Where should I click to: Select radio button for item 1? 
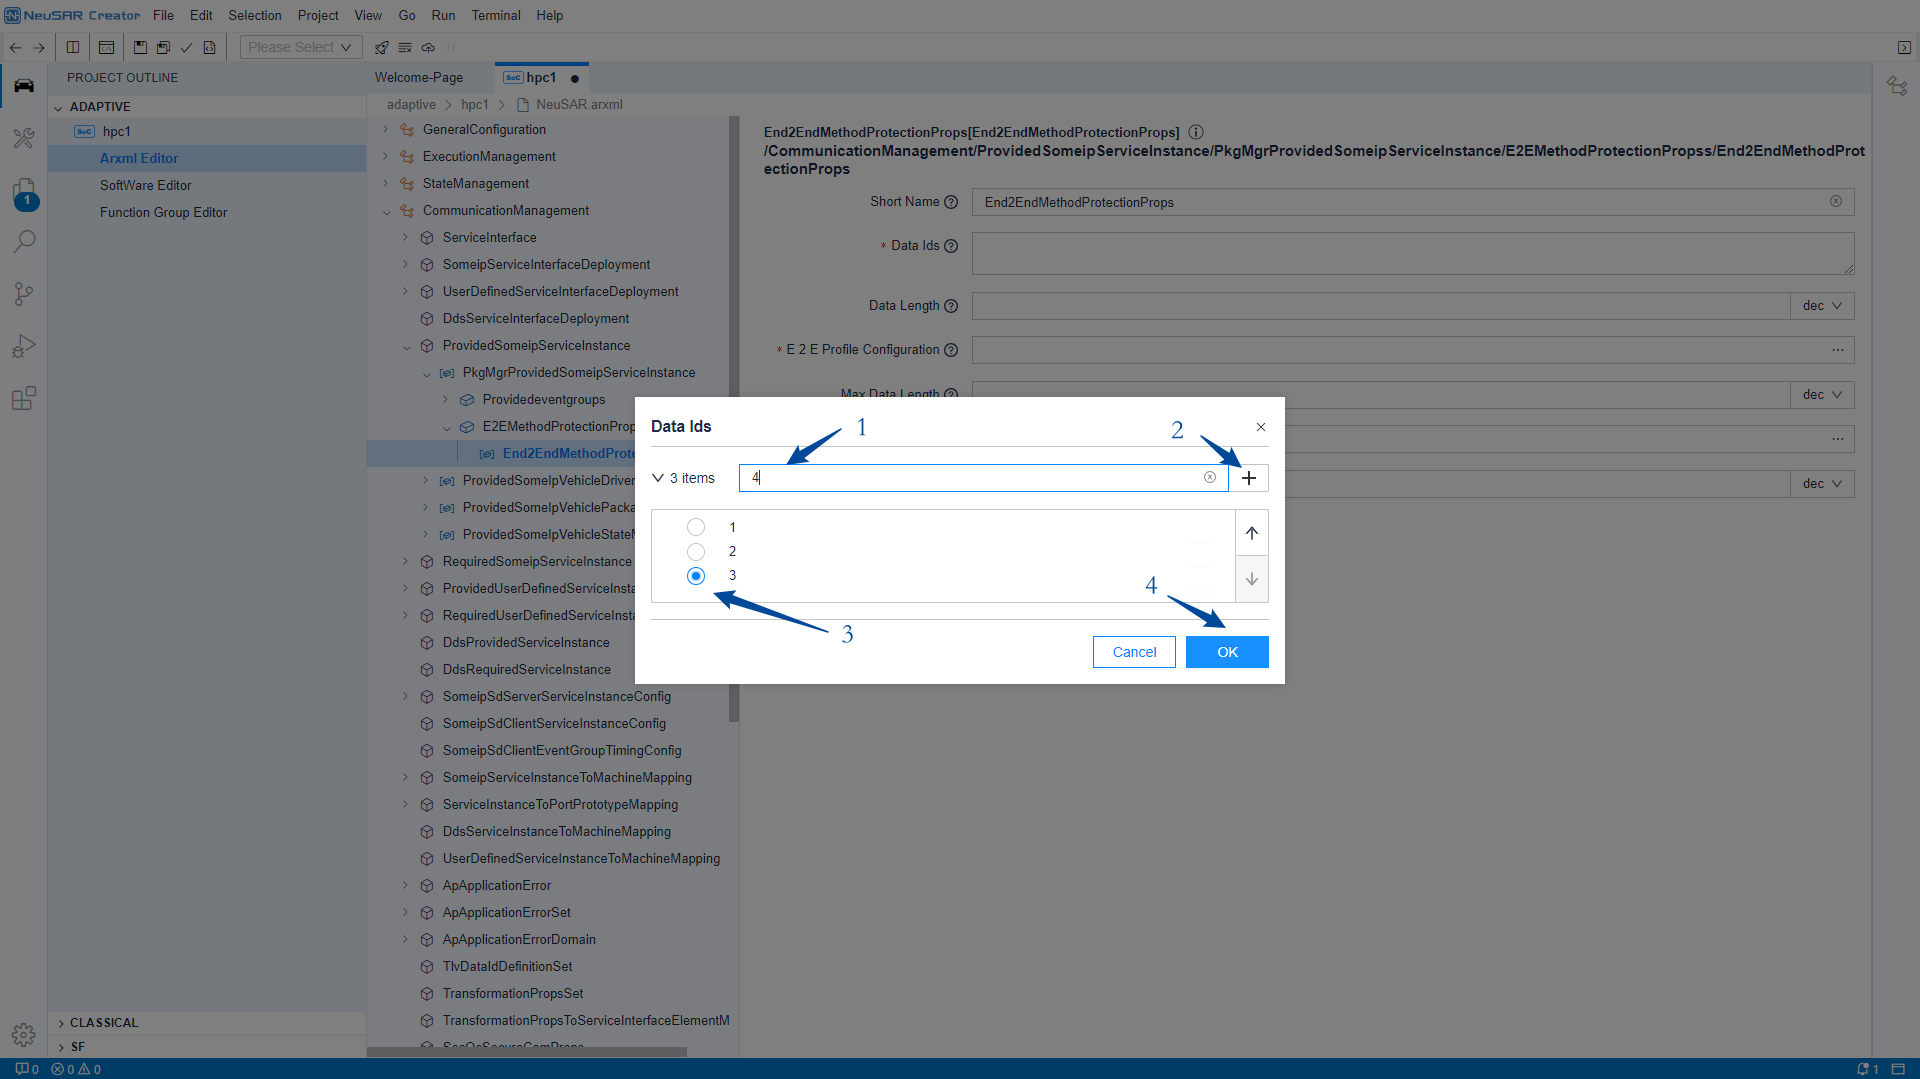coord(696,527)
